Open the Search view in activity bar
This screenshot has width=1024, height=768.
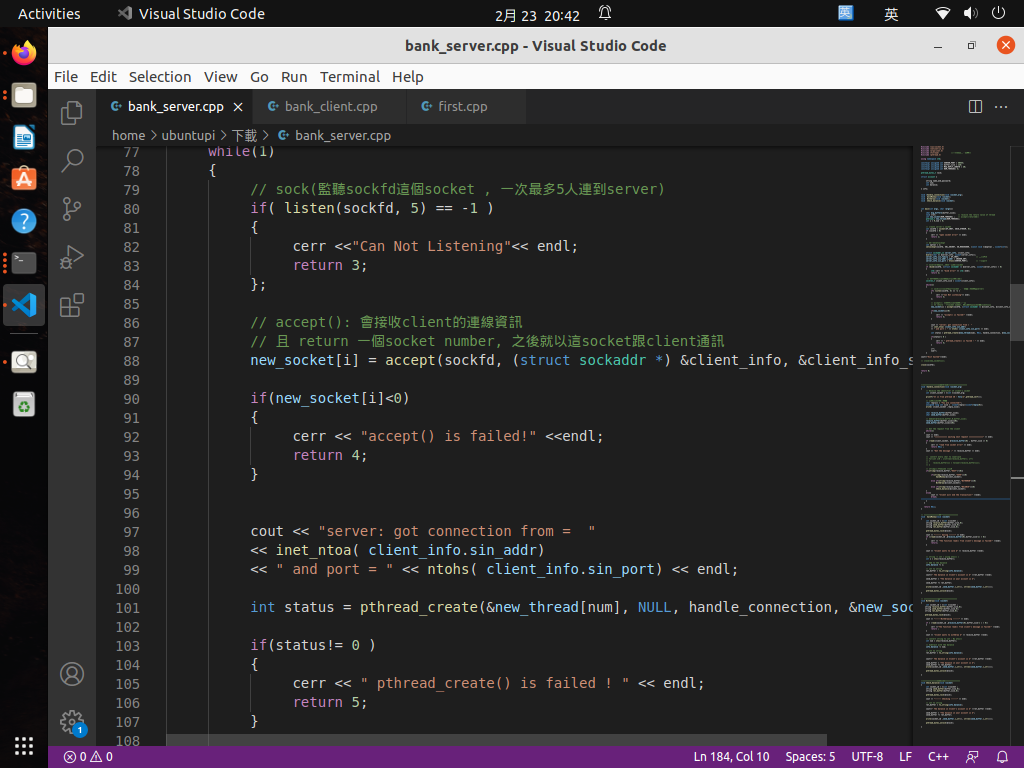click(72, 160)
